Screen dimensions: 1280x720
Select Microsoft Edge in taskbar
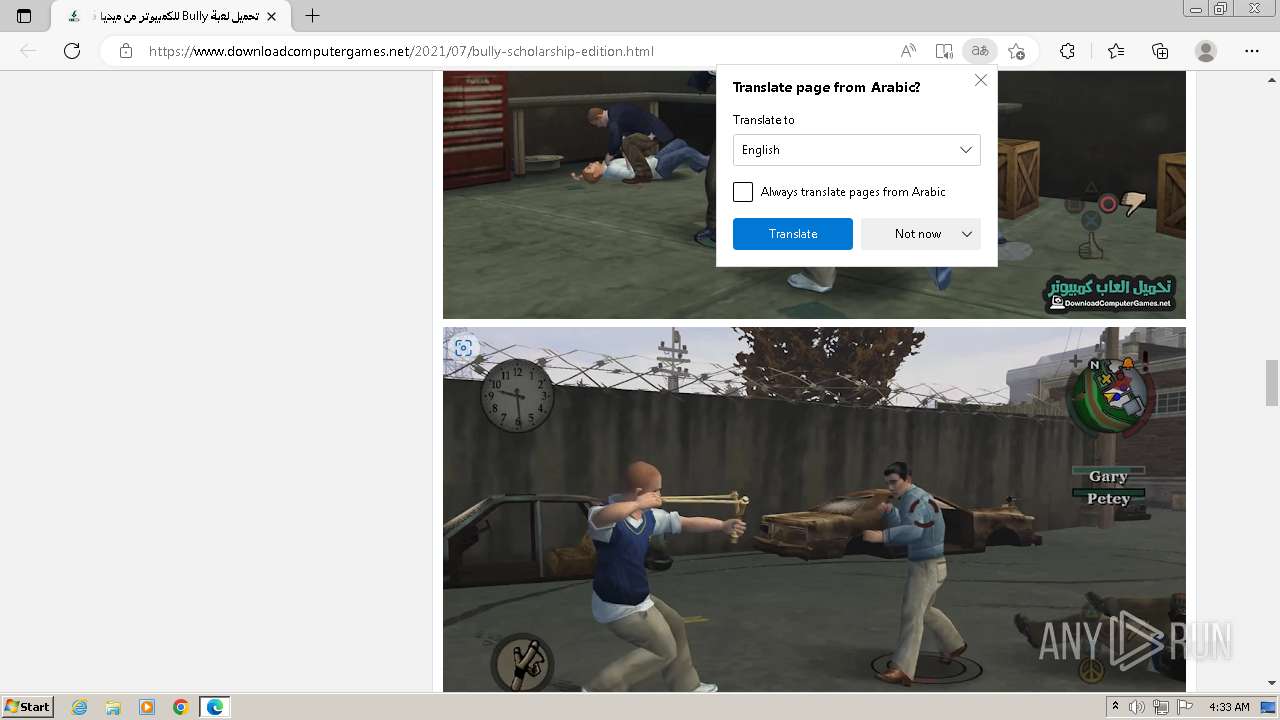[x=215, y=707]
